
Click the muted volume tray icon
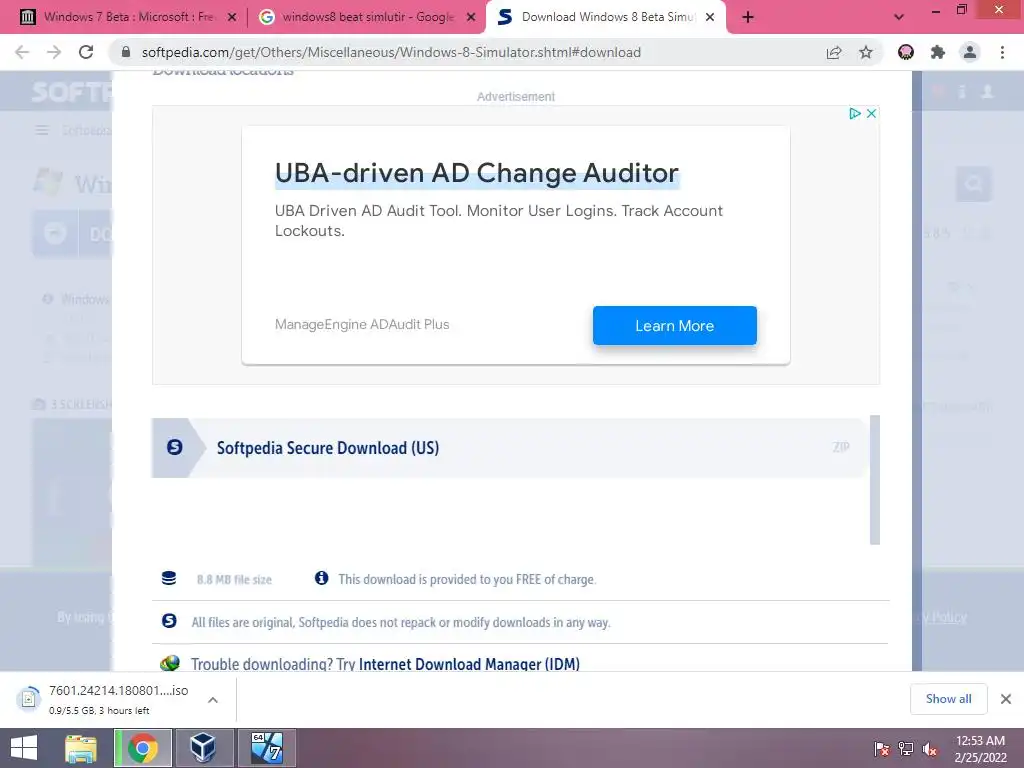[930, 749]
